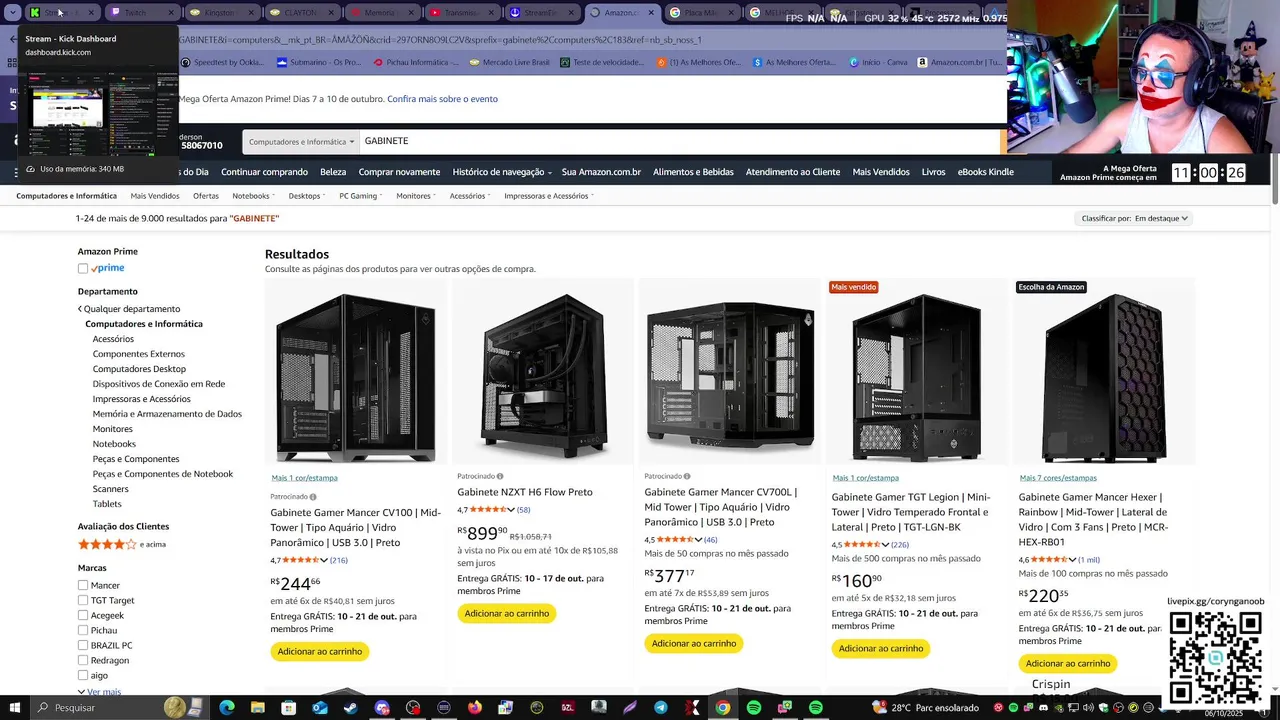This screenshot has height=720, width=1280.
Task: Open the Amazon.com.br bookmark
Action: (x=960, y=62)
